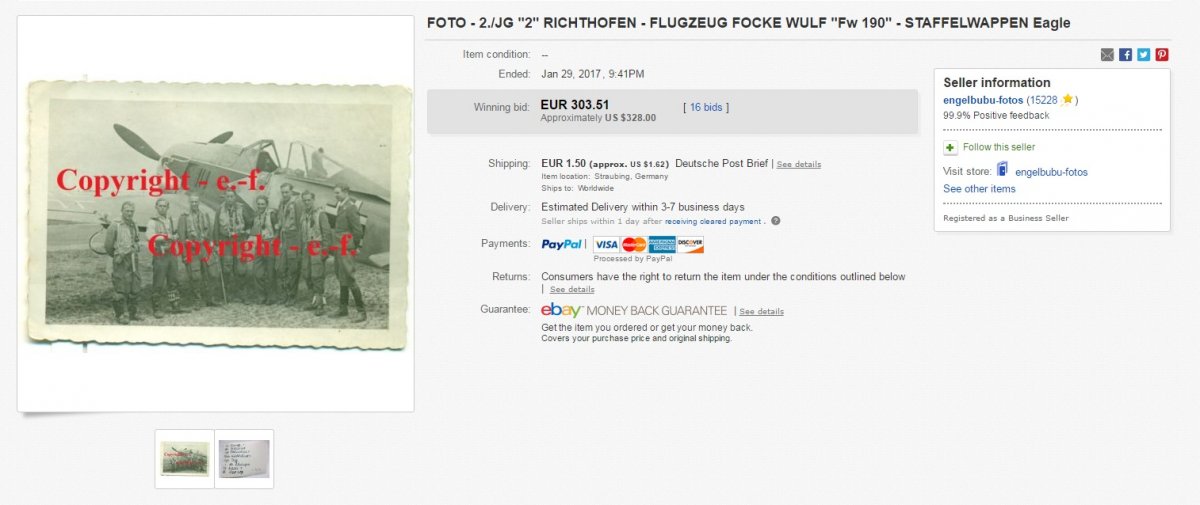
Task: Click the eBay Money Back Guarantee logo
Action: pyautogui.click(x=634, y=311)
